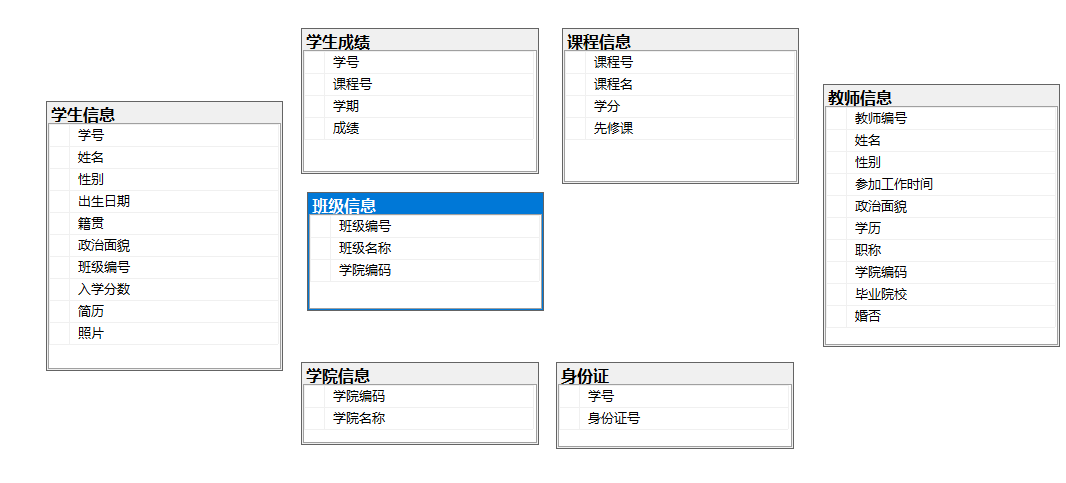Viewport: 1066px width, 483px height.
Task: Select the 成绩 field row
Action: (x=419, y=129)
